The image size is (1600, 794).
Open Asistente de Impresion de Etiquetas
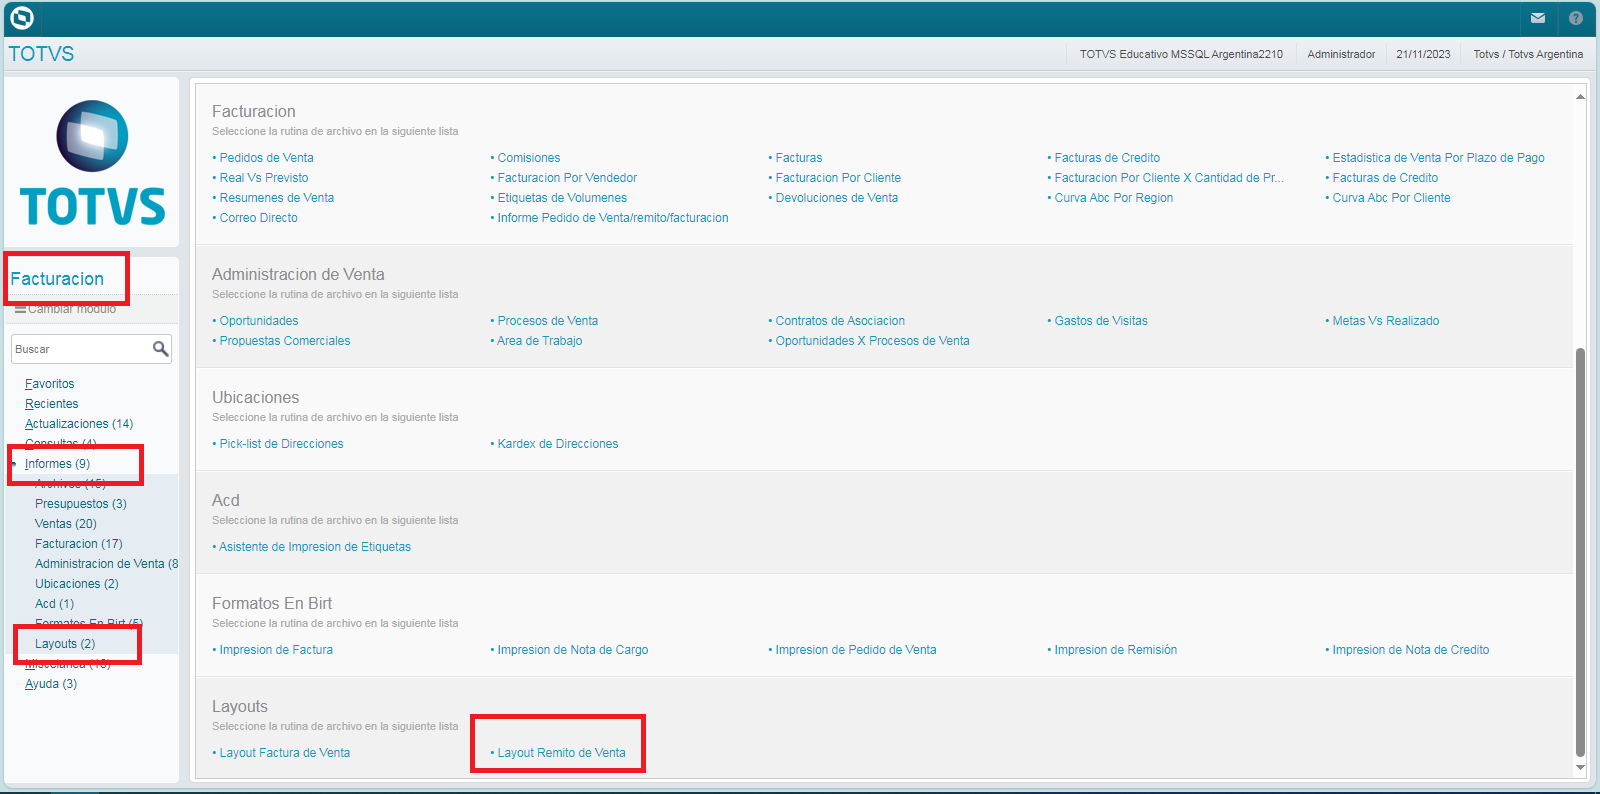(315, 547)
